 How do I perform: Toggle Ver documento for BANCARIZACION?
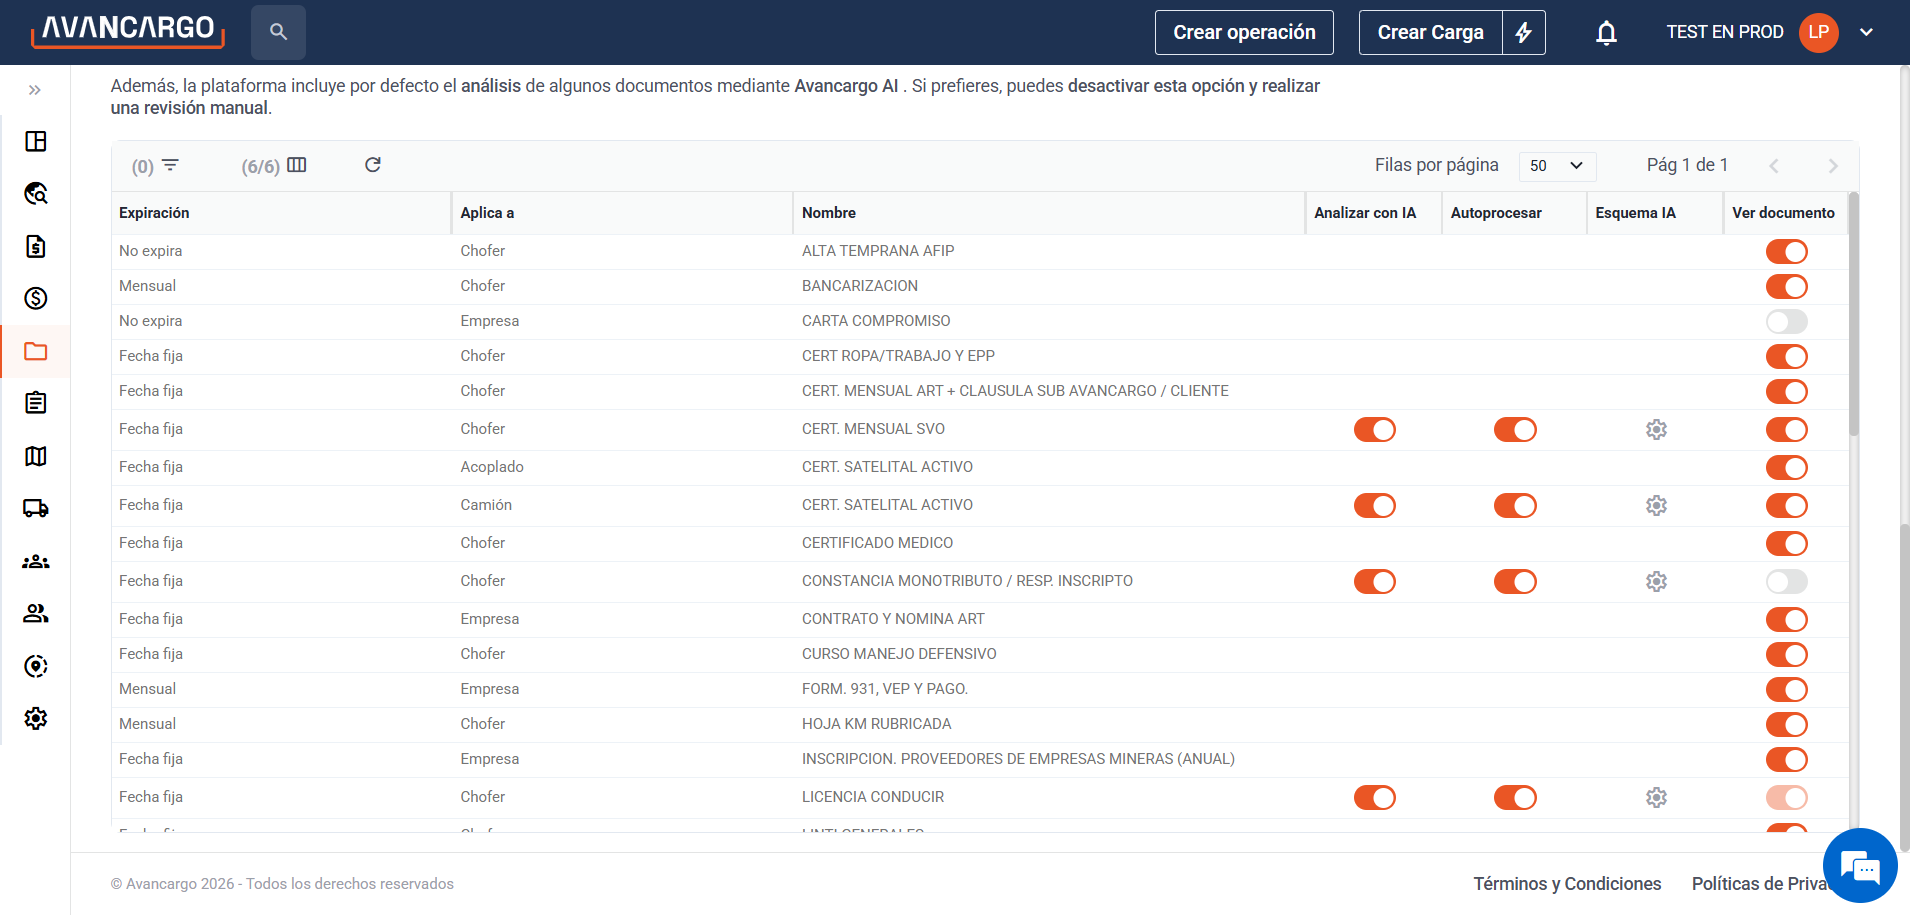(x=1786, y=286)
